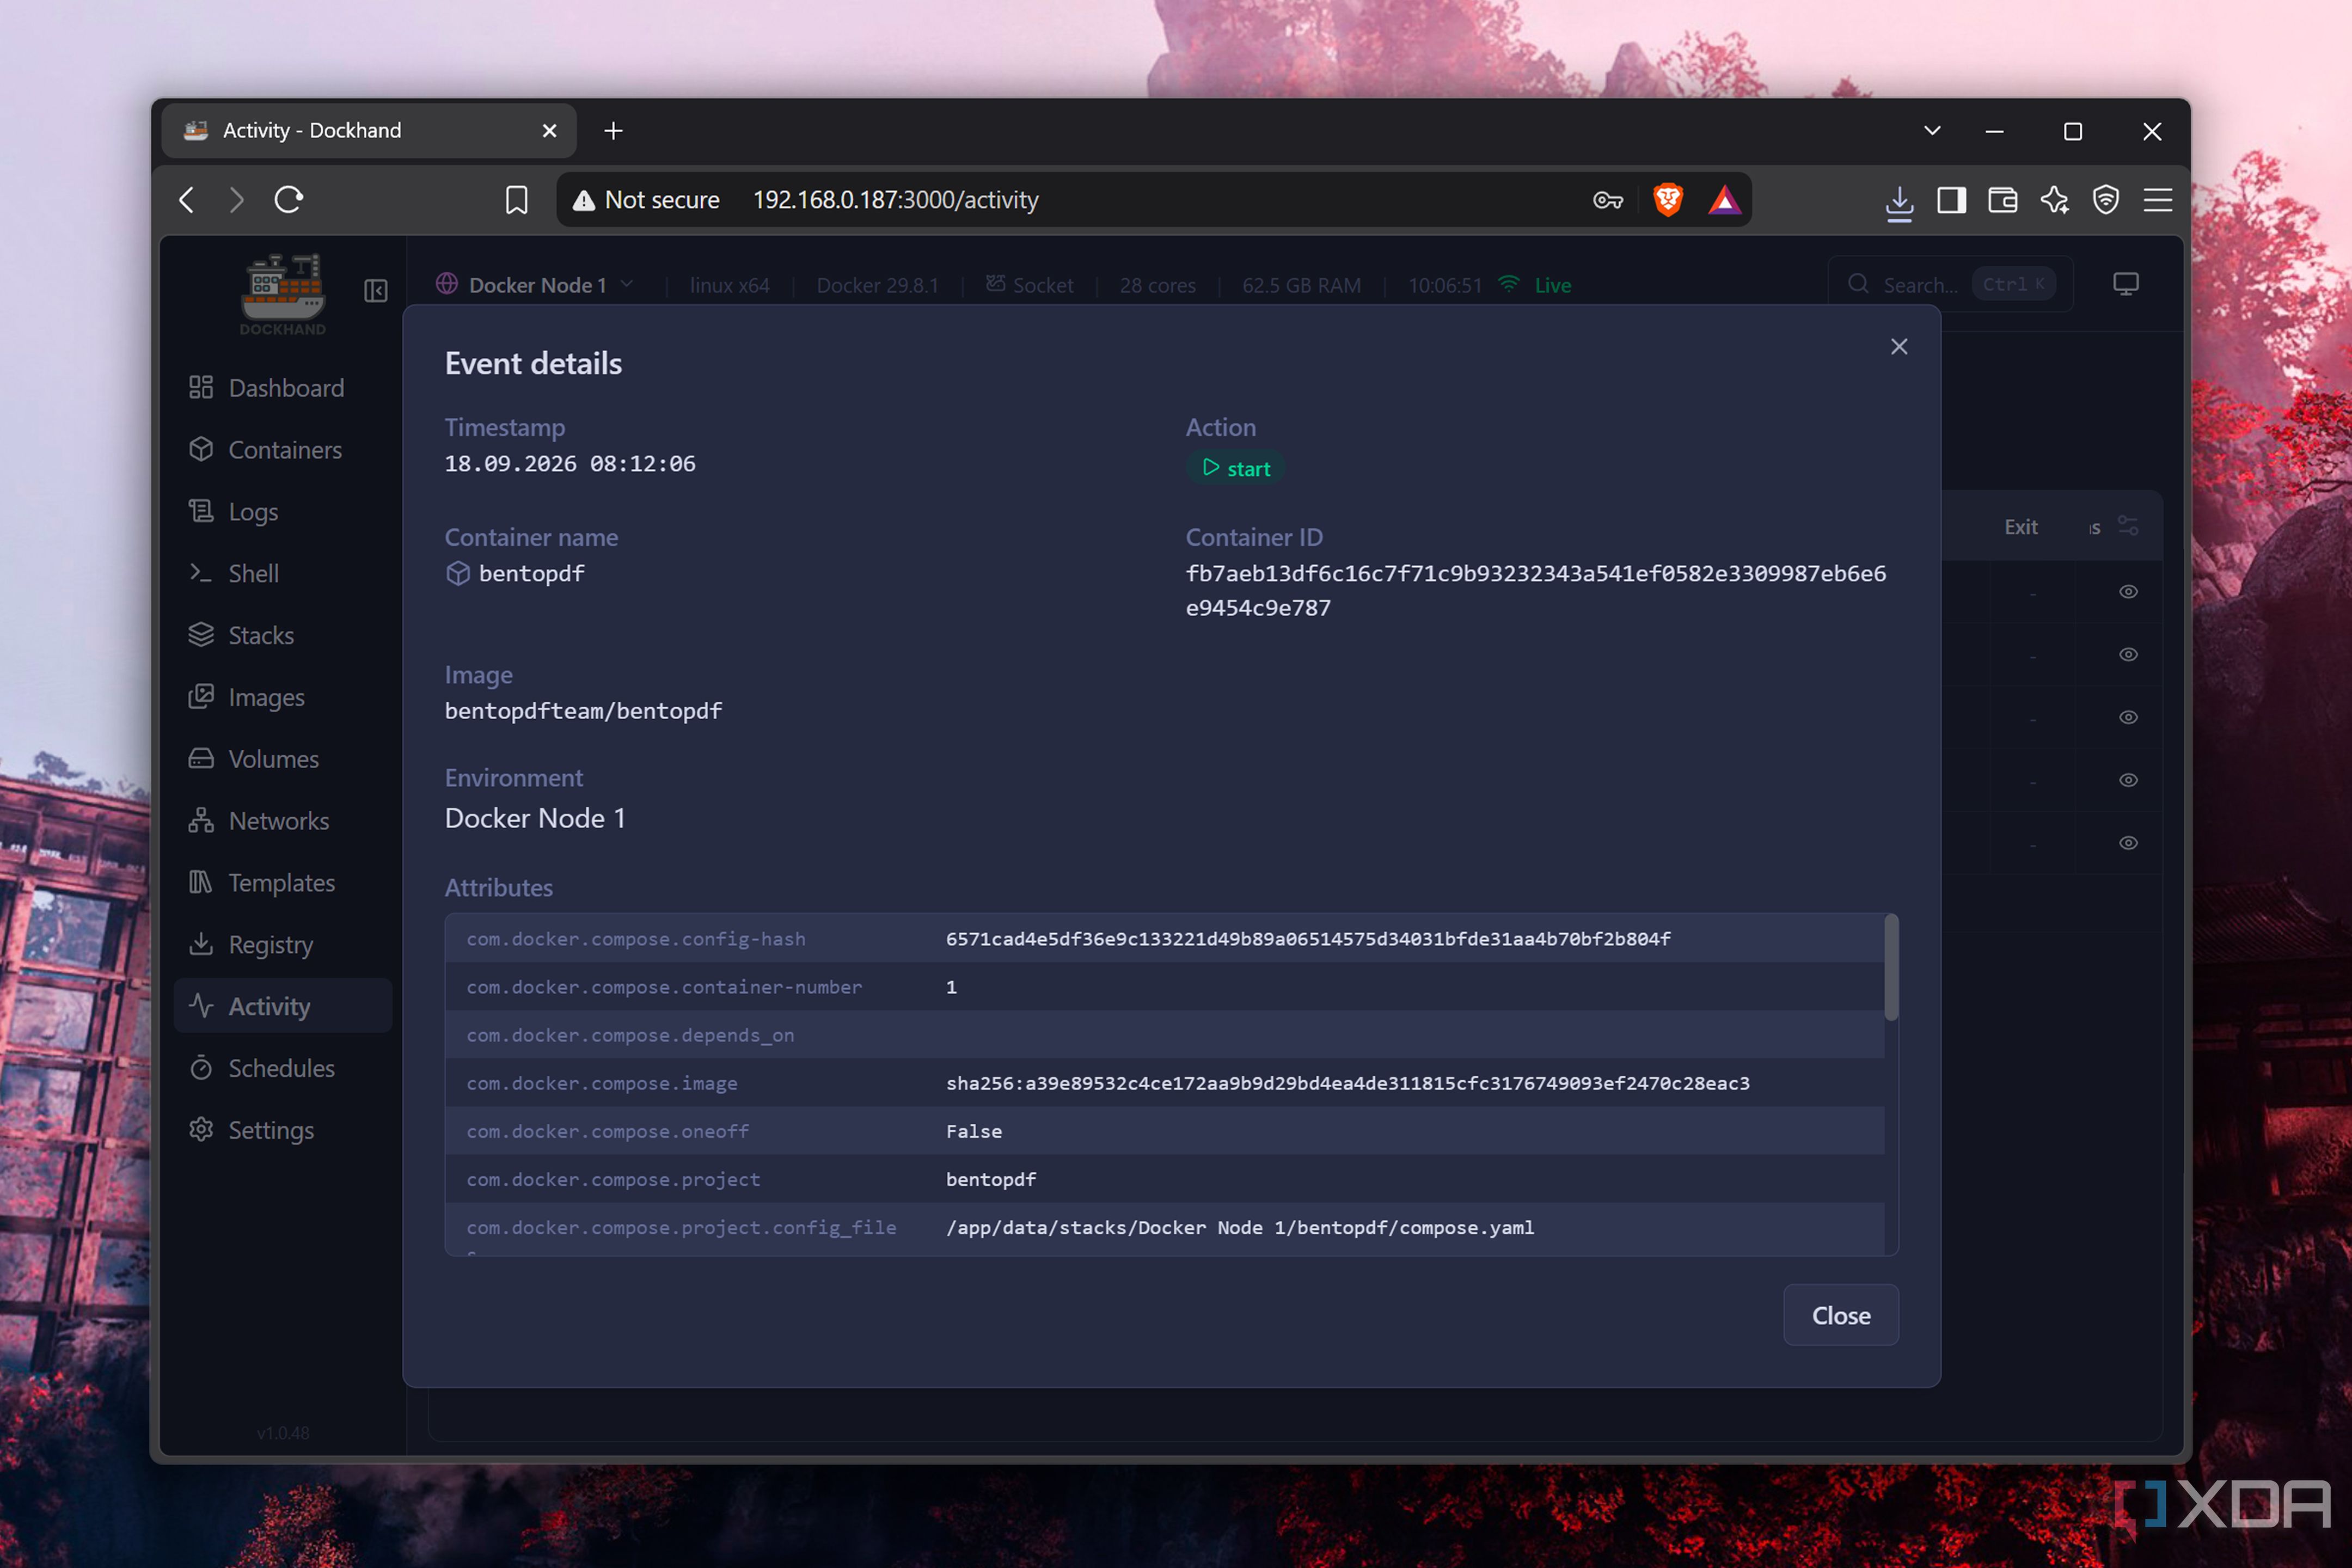Go to the Logs page

pos(284,511)
